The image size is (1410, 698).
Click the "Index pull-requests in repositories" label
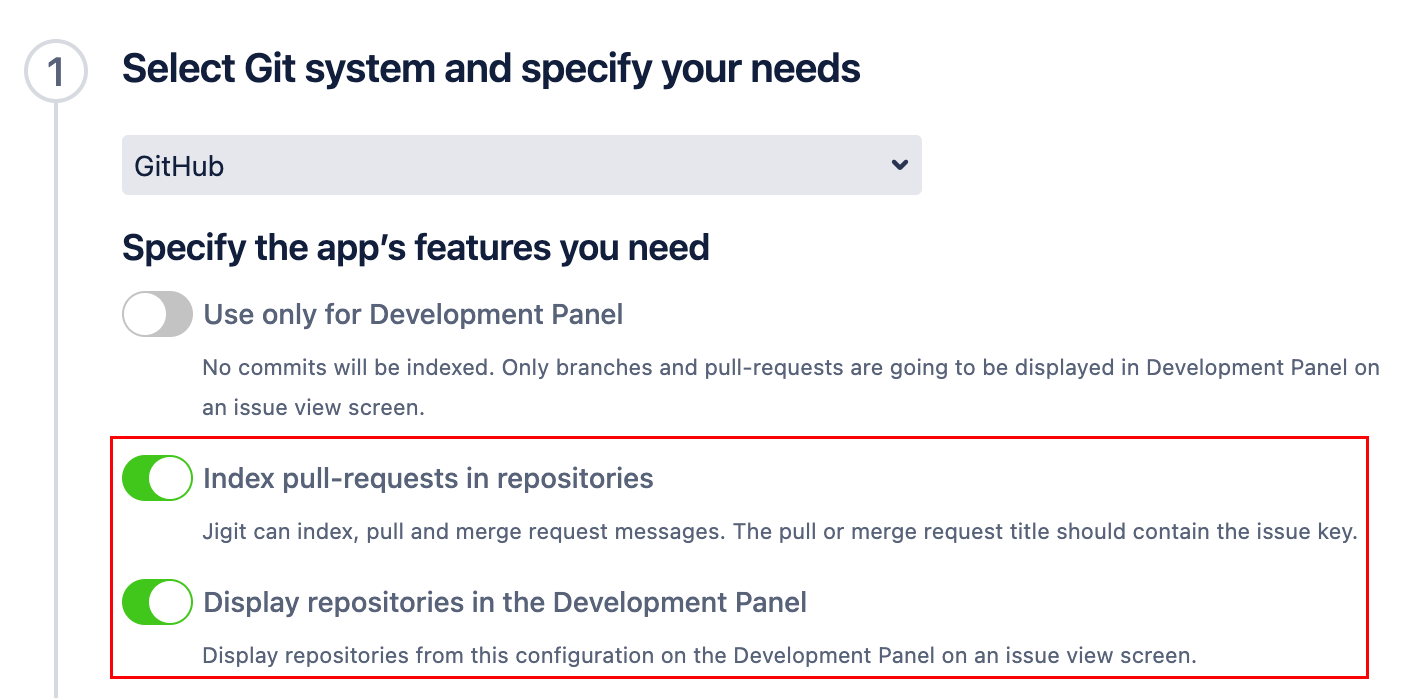(428, 479)
